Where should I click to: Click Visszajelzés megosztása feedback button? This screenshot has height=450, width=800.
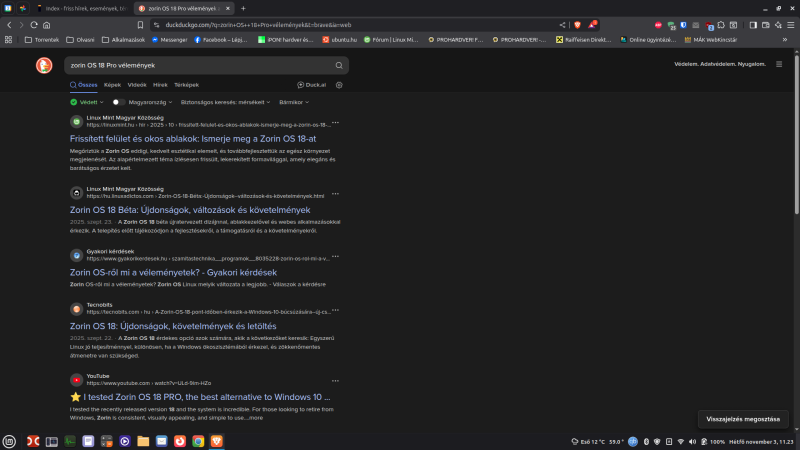click(x=743, y=419)
